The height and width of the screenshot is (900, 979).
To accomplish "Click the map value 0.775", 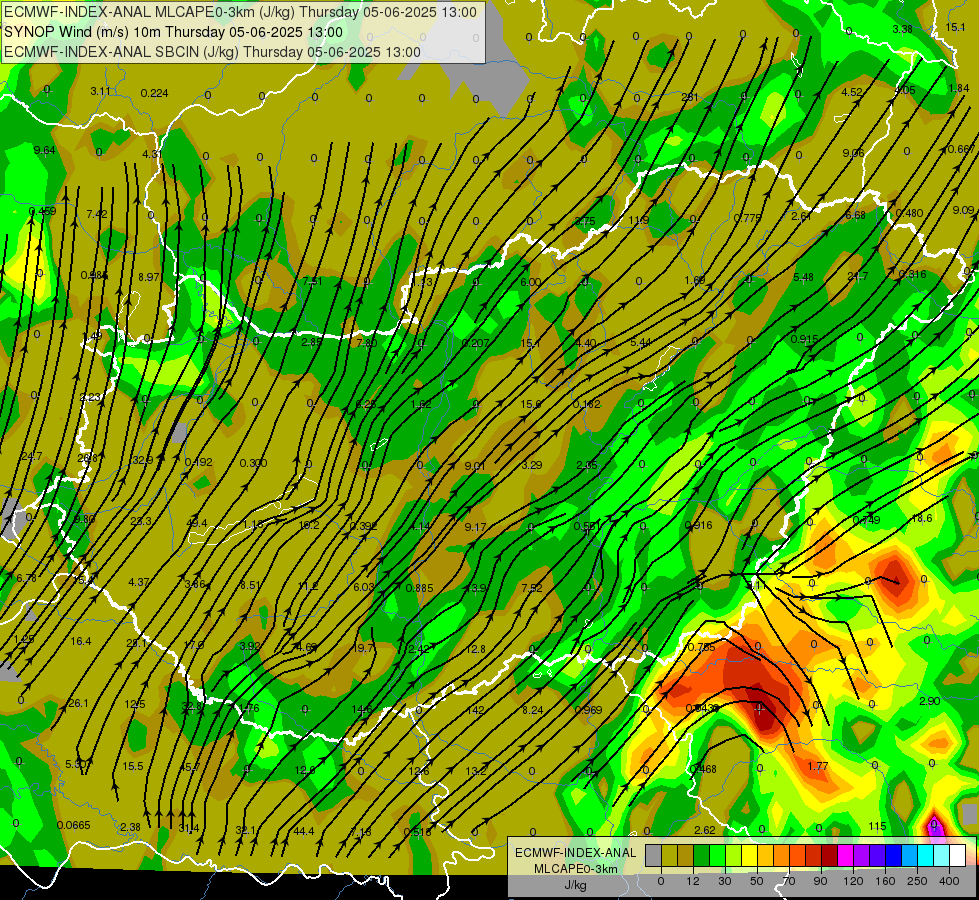I will coord(747,218).
